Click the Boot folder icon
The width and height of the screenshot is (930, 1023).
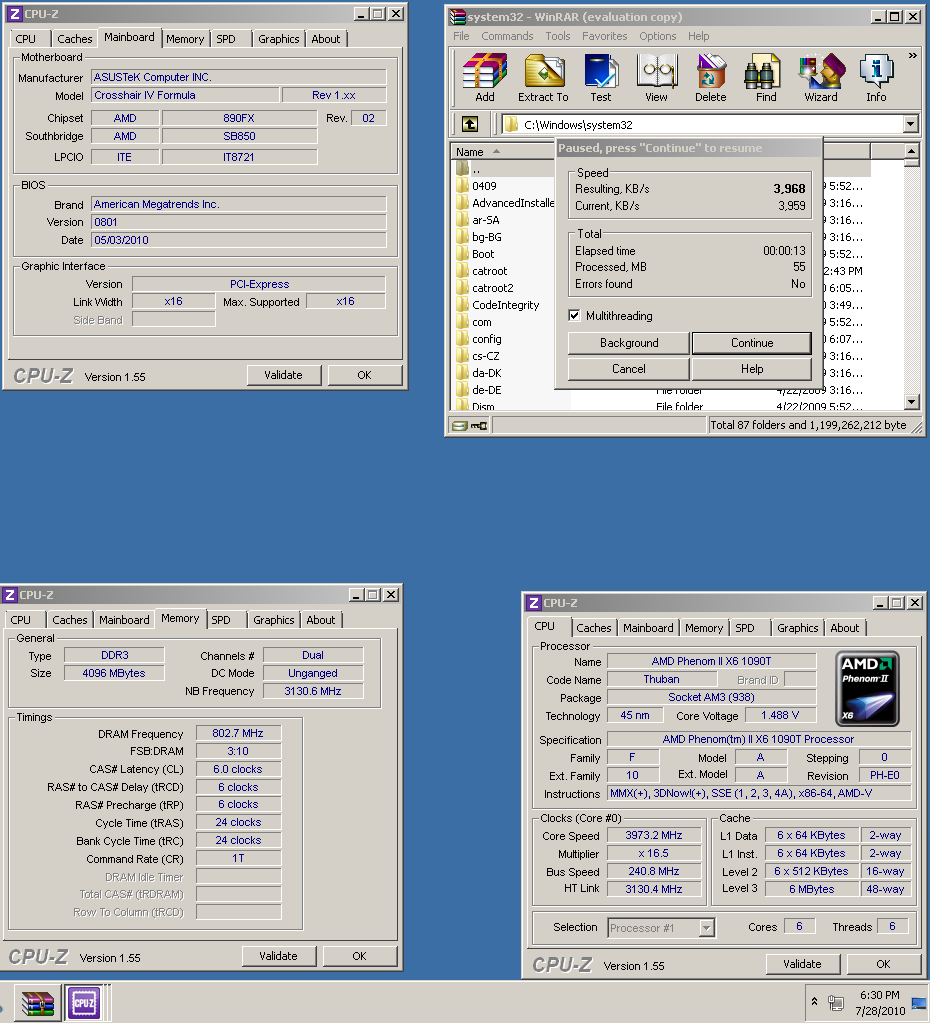[x=463, y=254]
